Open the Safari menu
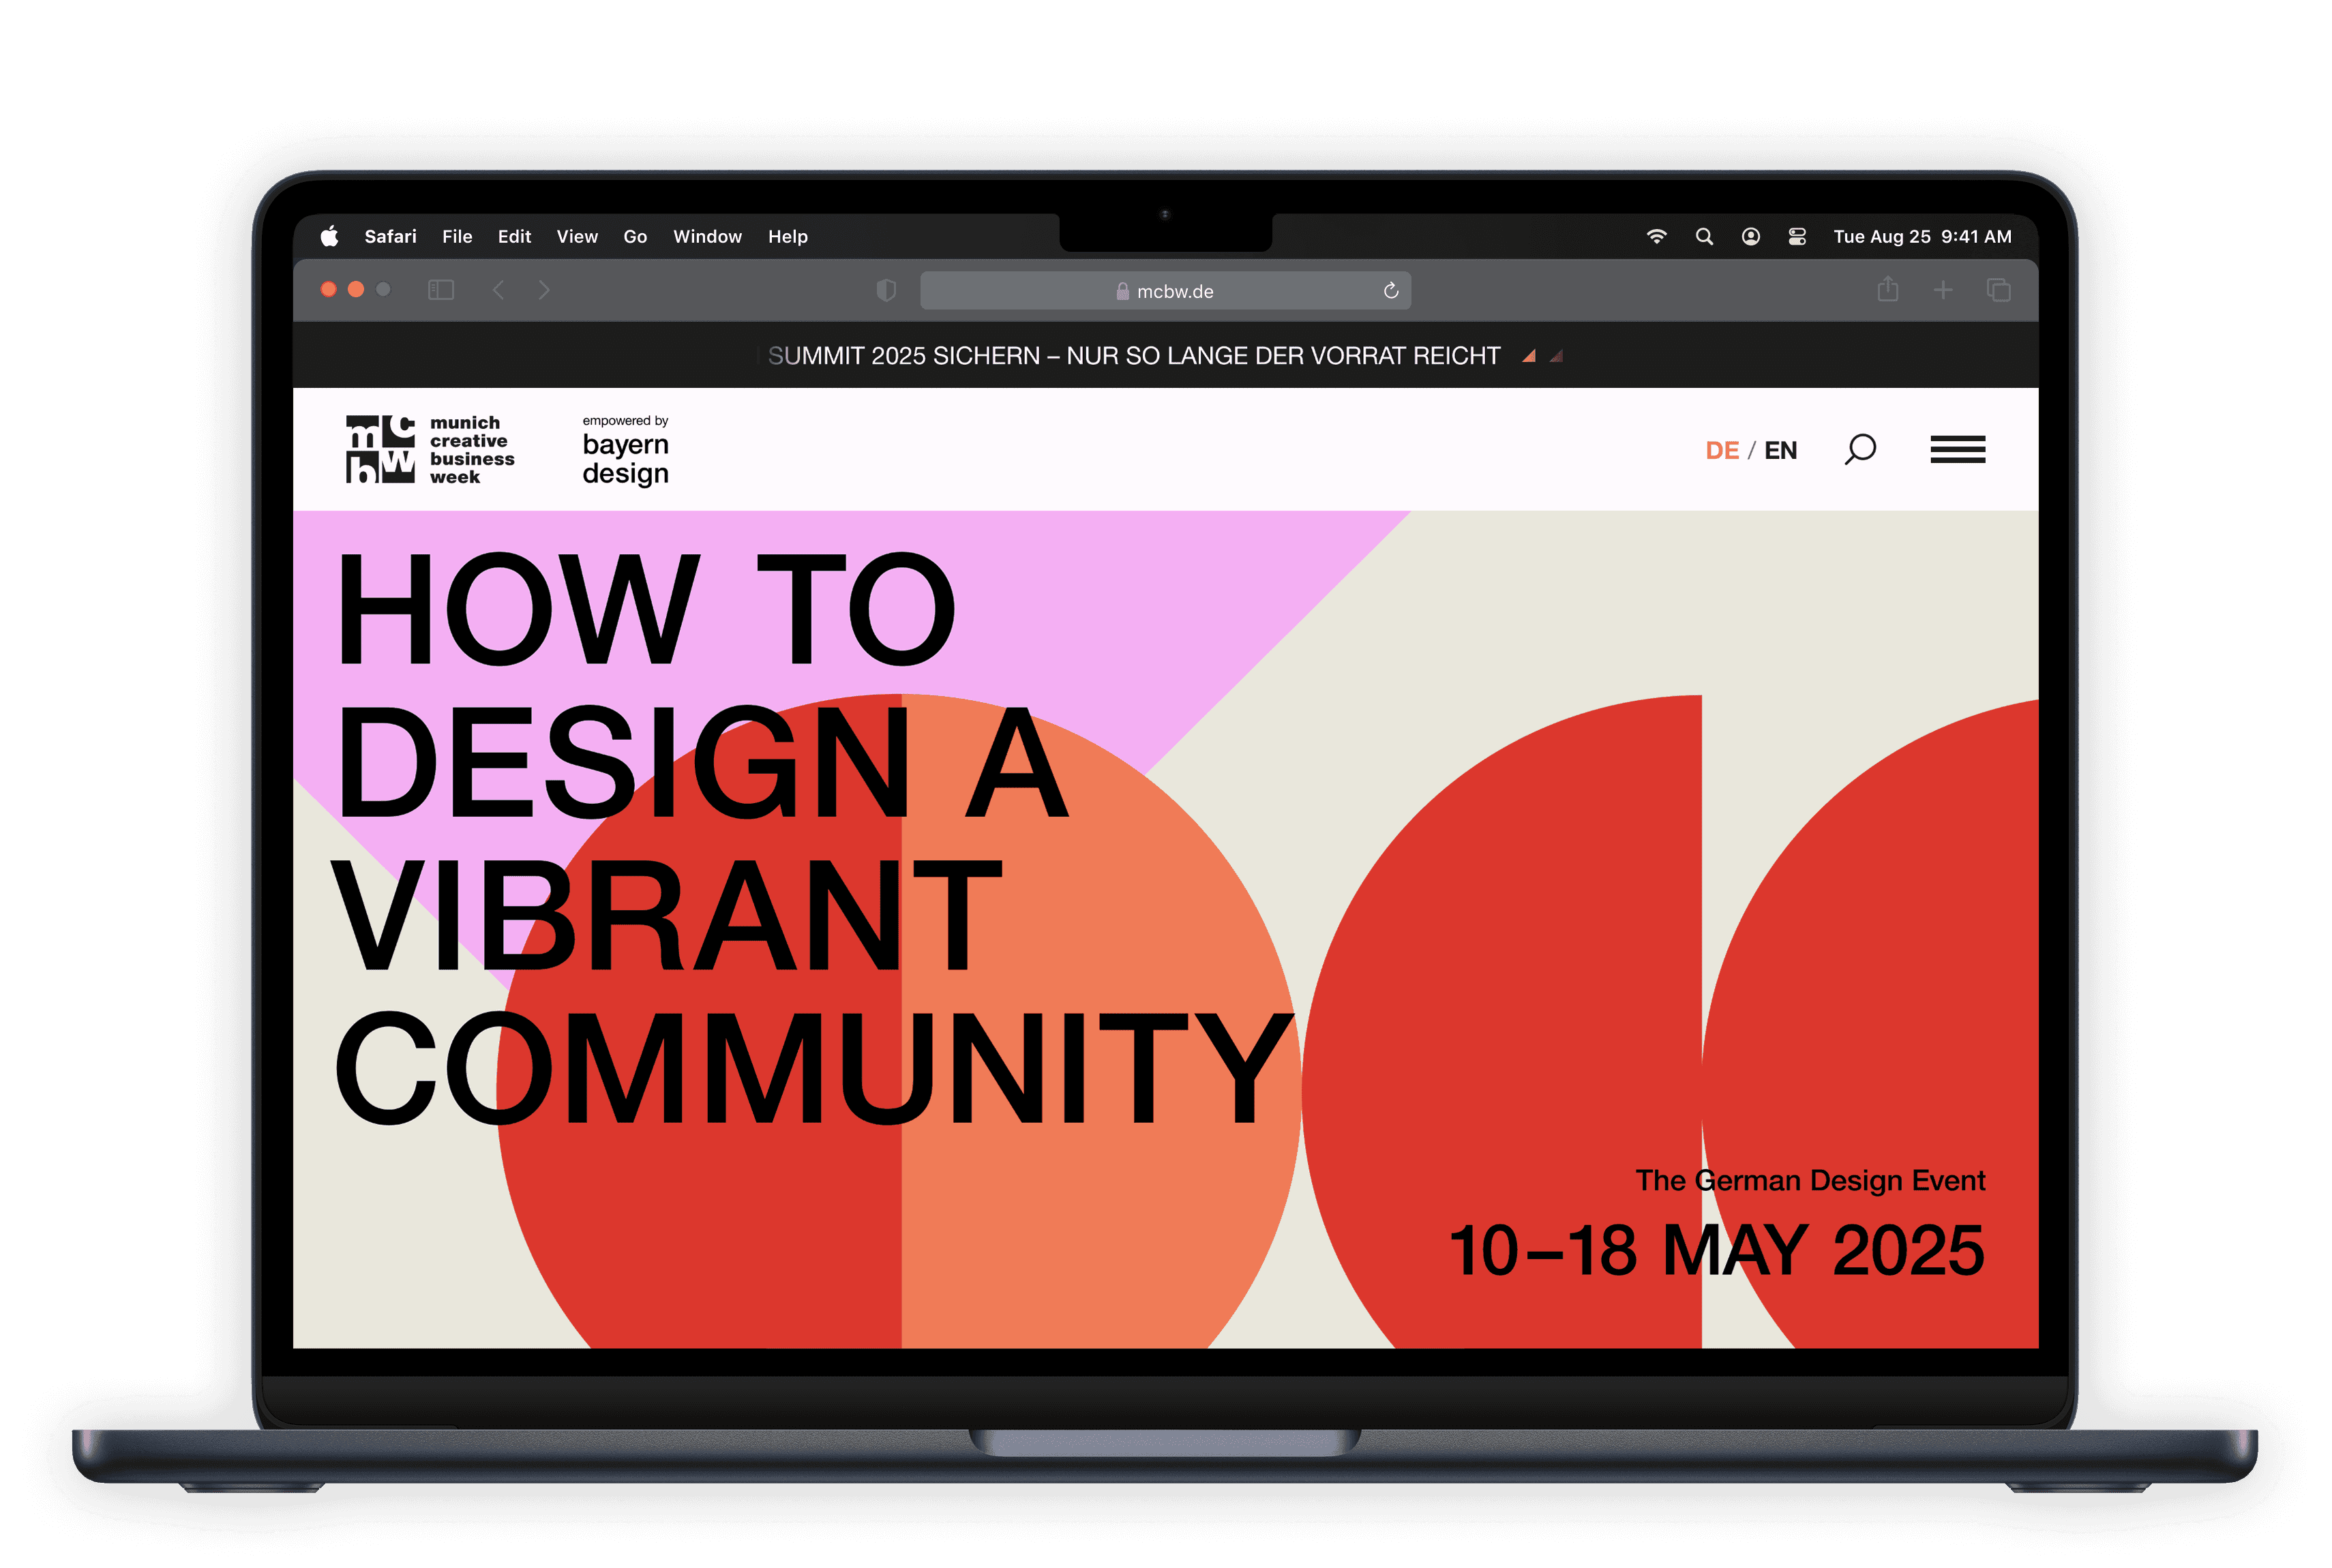Viewport: 2332px width, 1568px height. click(390, 237)
